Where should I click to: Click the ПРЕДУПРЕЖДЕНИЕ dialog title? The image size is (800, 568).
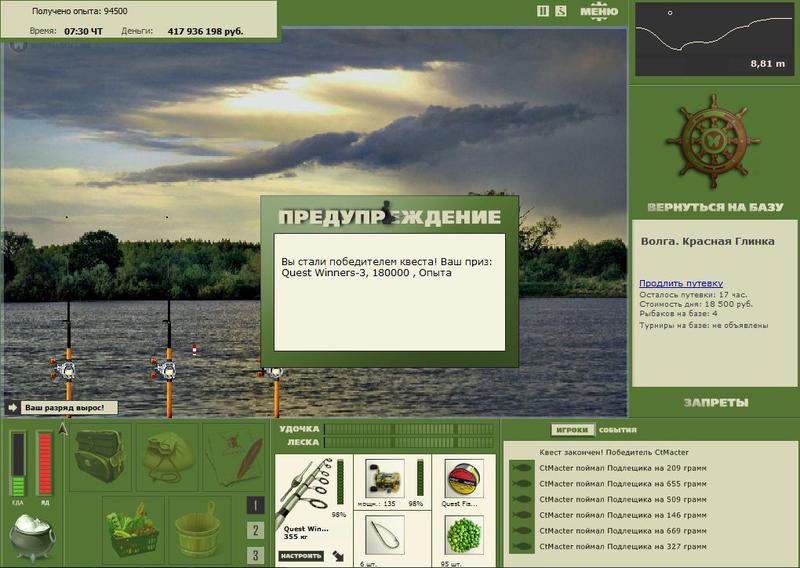389,216
